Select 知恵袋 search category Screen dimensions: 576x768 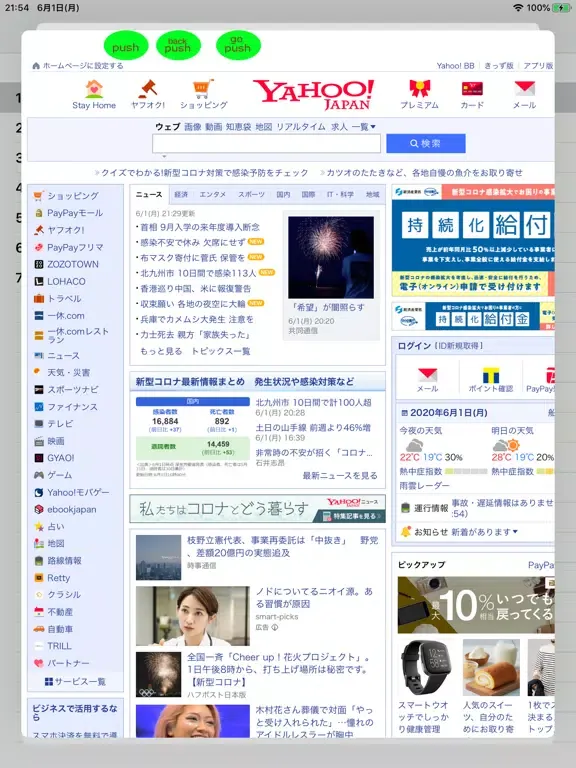click(239, 127)
